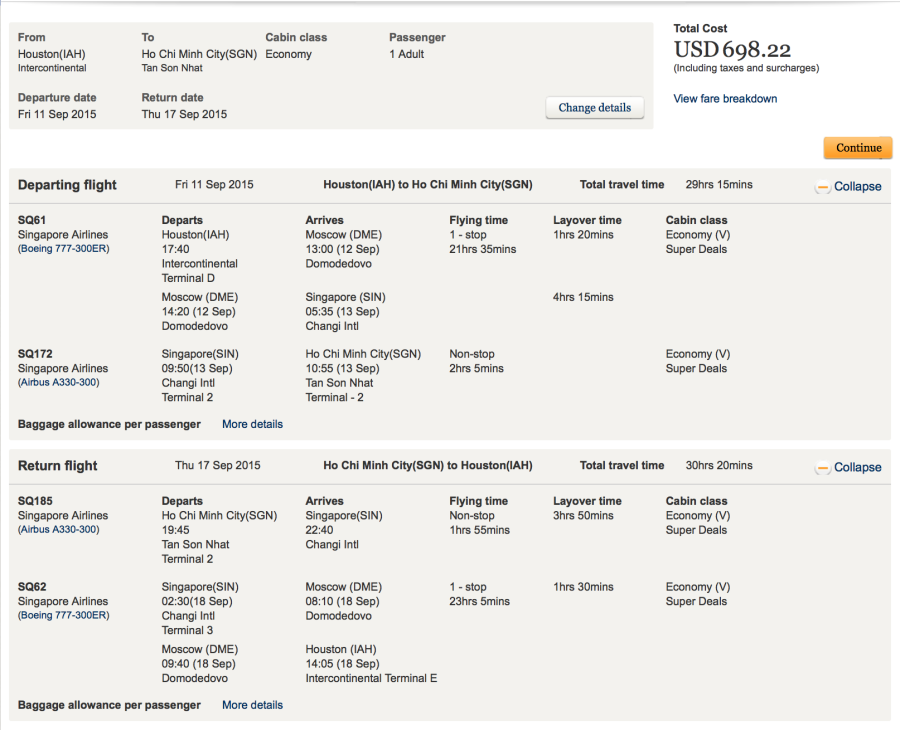The width and height of the screenshot is (900, 730).
Task: Click the SQ185 flight number
Action: point(35,500)
